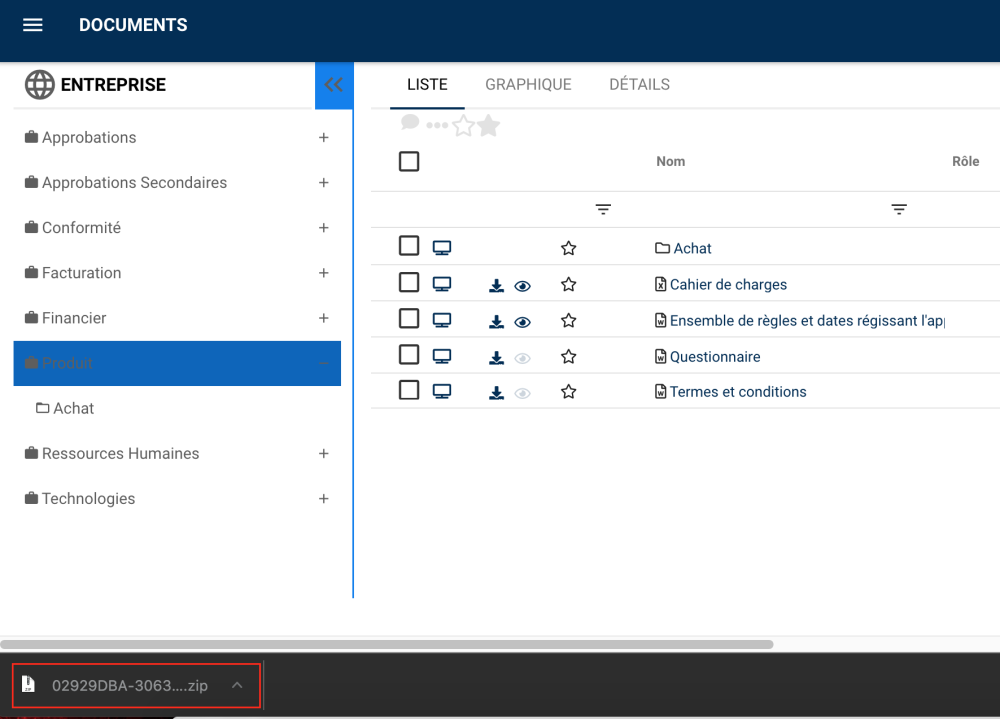Select Conformité in the sidebar
This screenshot has height=719, width=1000.
[81, 228]
